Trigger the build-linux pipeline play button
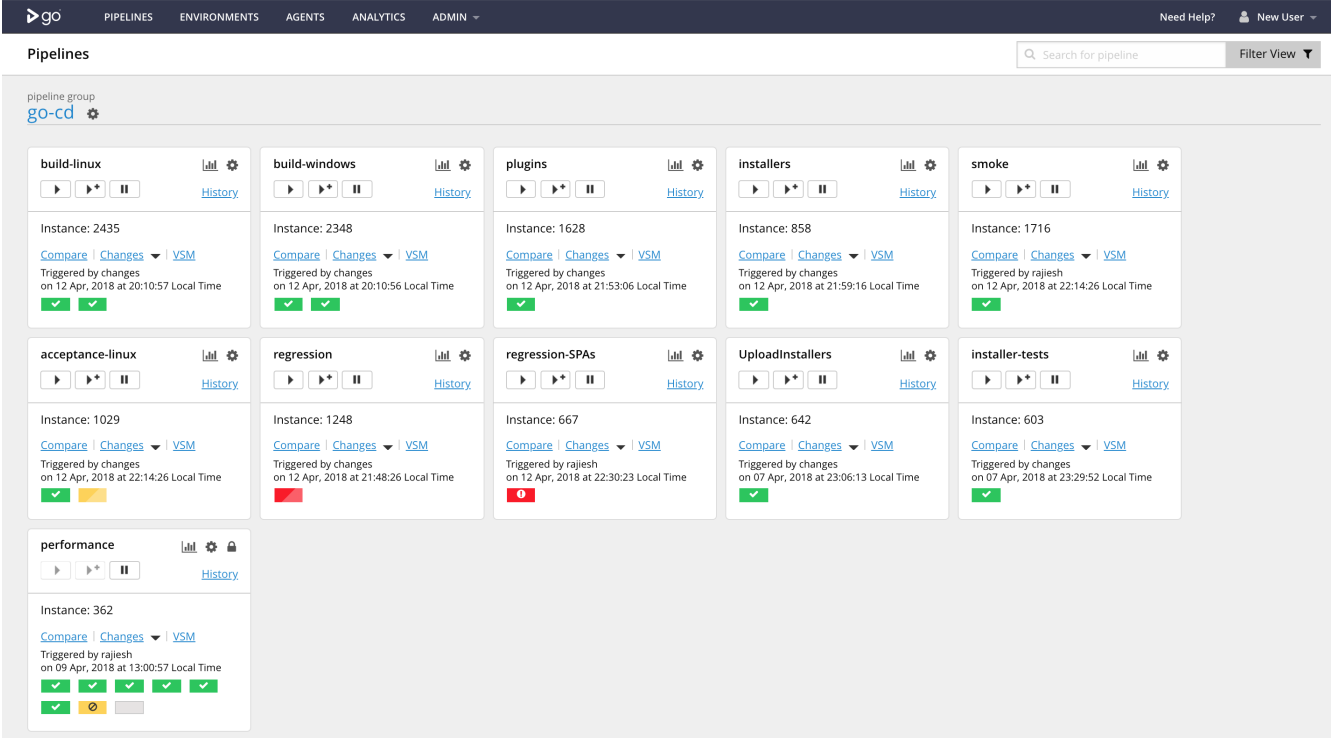1331x738 pixels. (x=56, y=189)
